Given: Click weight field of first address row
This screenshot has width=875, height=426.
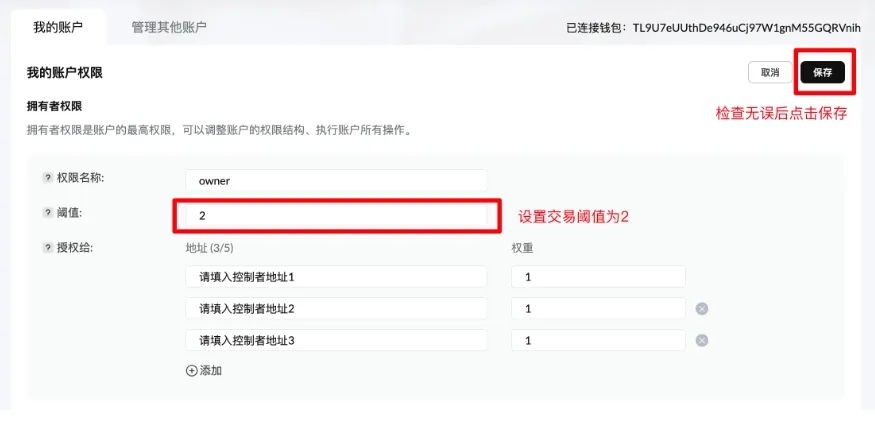Looking at the screenshot, I should coord(598,277).
